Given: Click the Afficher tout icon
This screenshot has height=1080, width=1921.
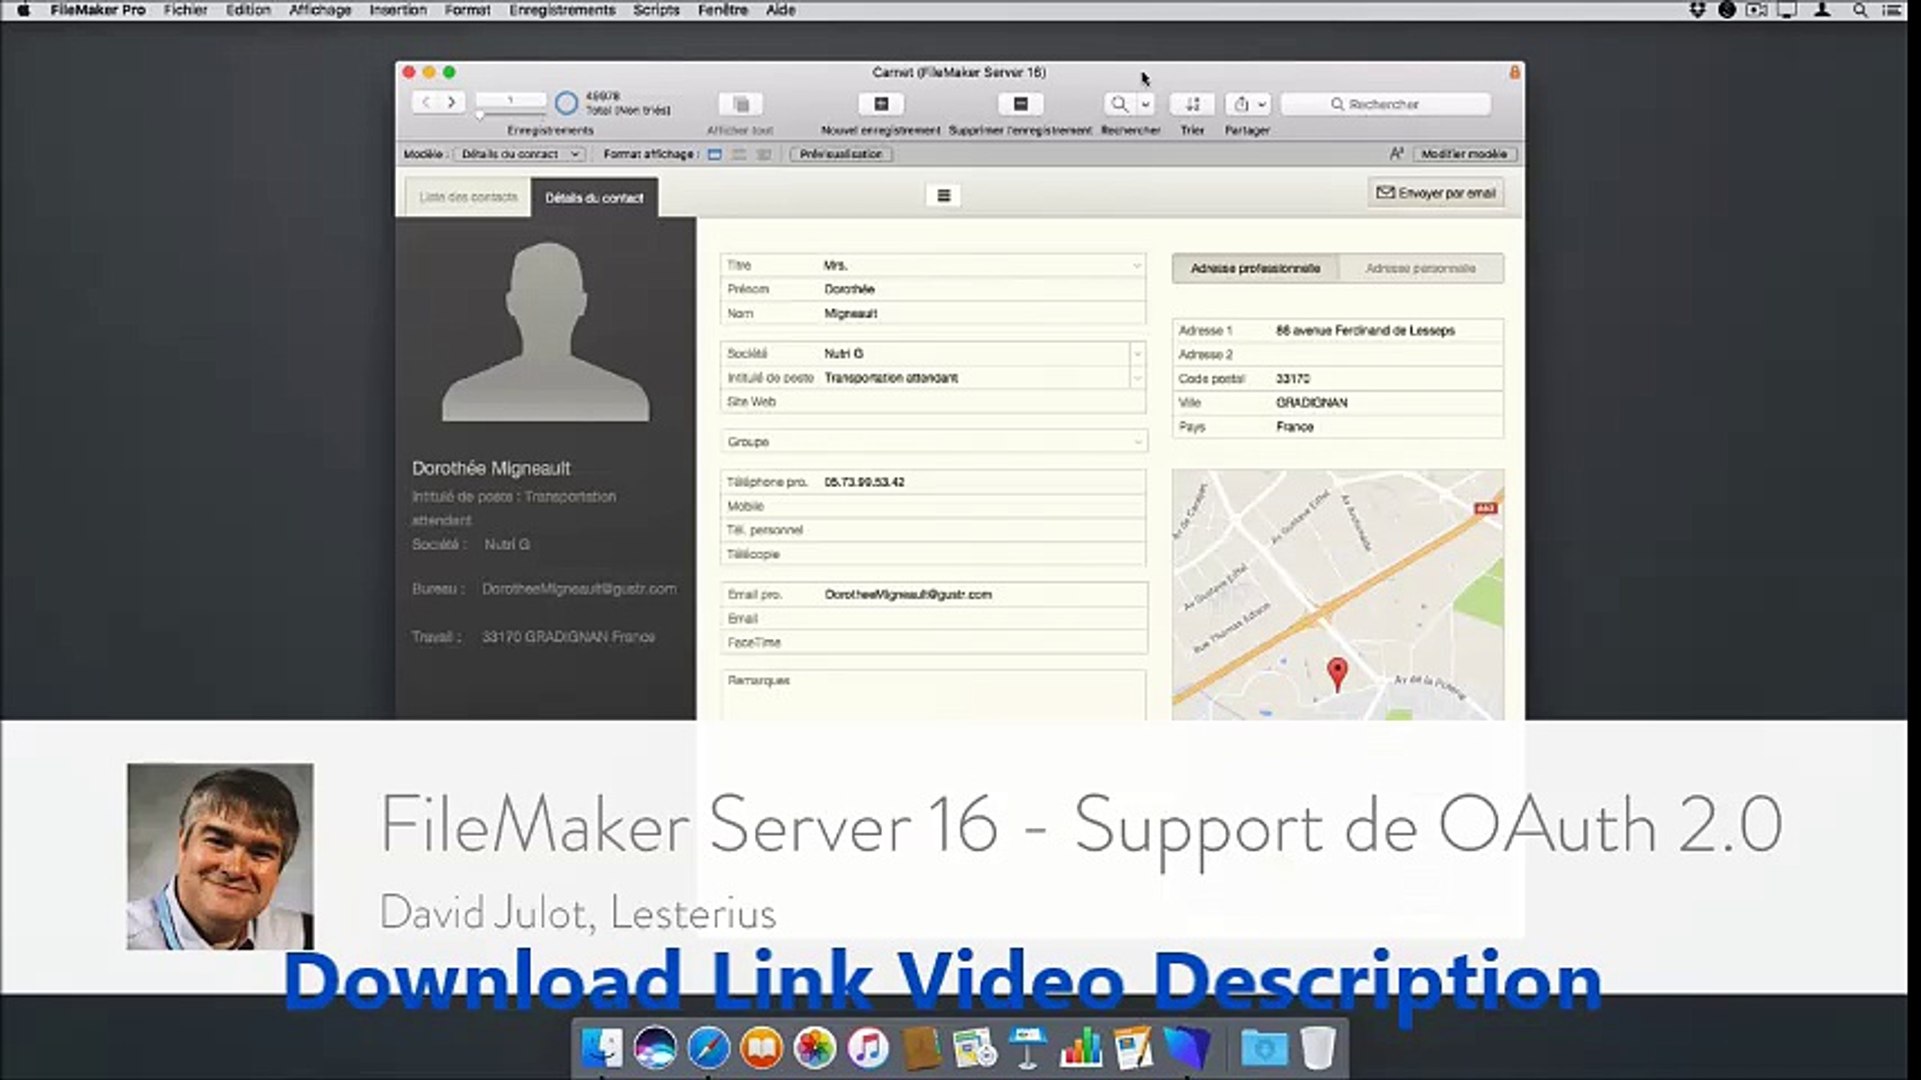Looking at the screenshot, I should (x=741, y=104).
